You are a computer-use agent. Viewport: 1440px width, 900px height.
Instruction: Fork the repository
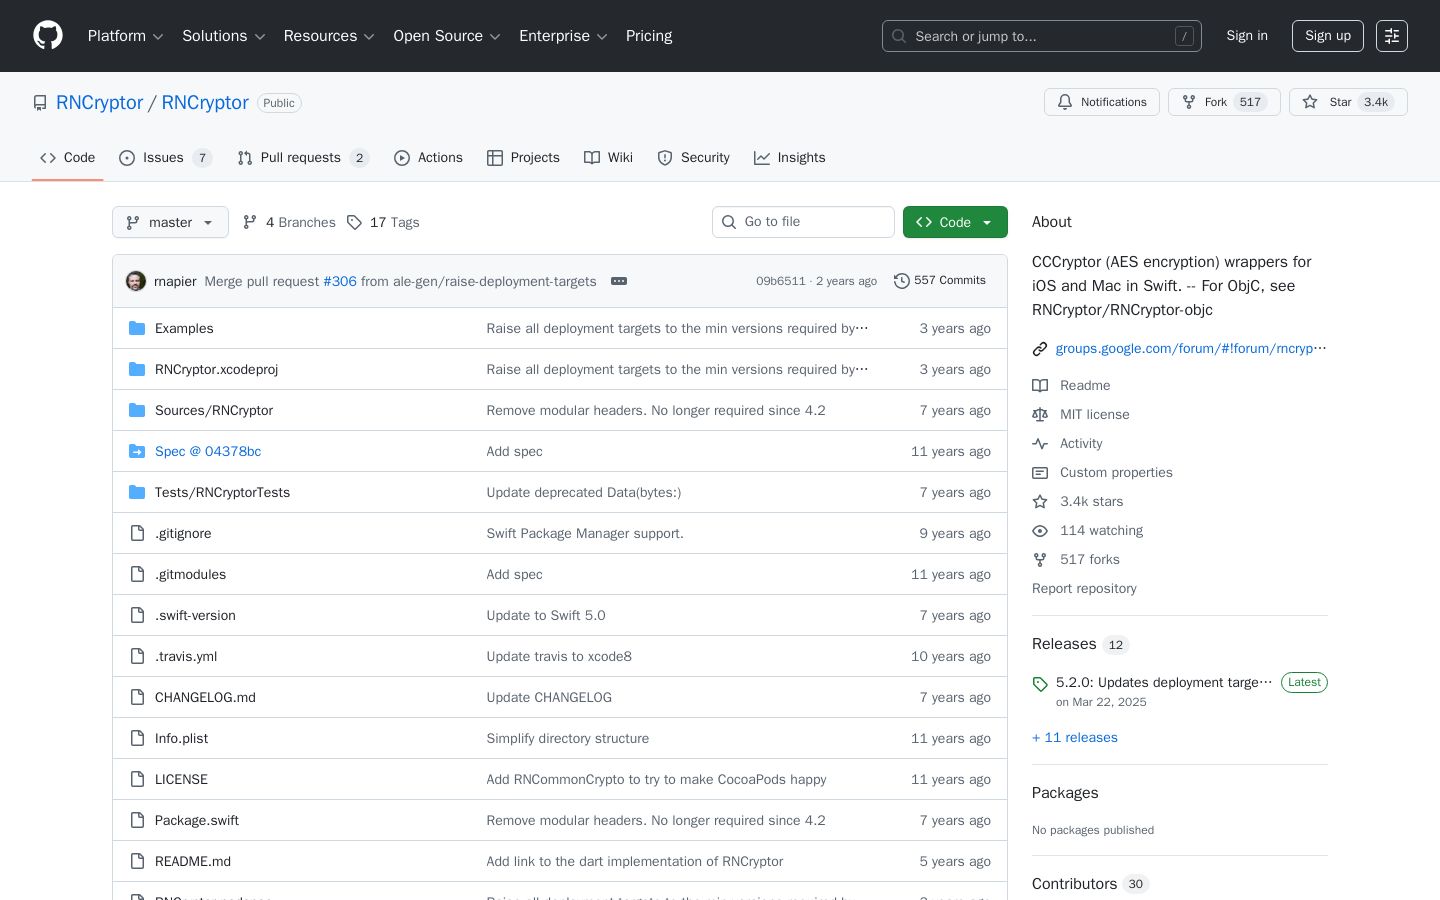[1224, 102]
